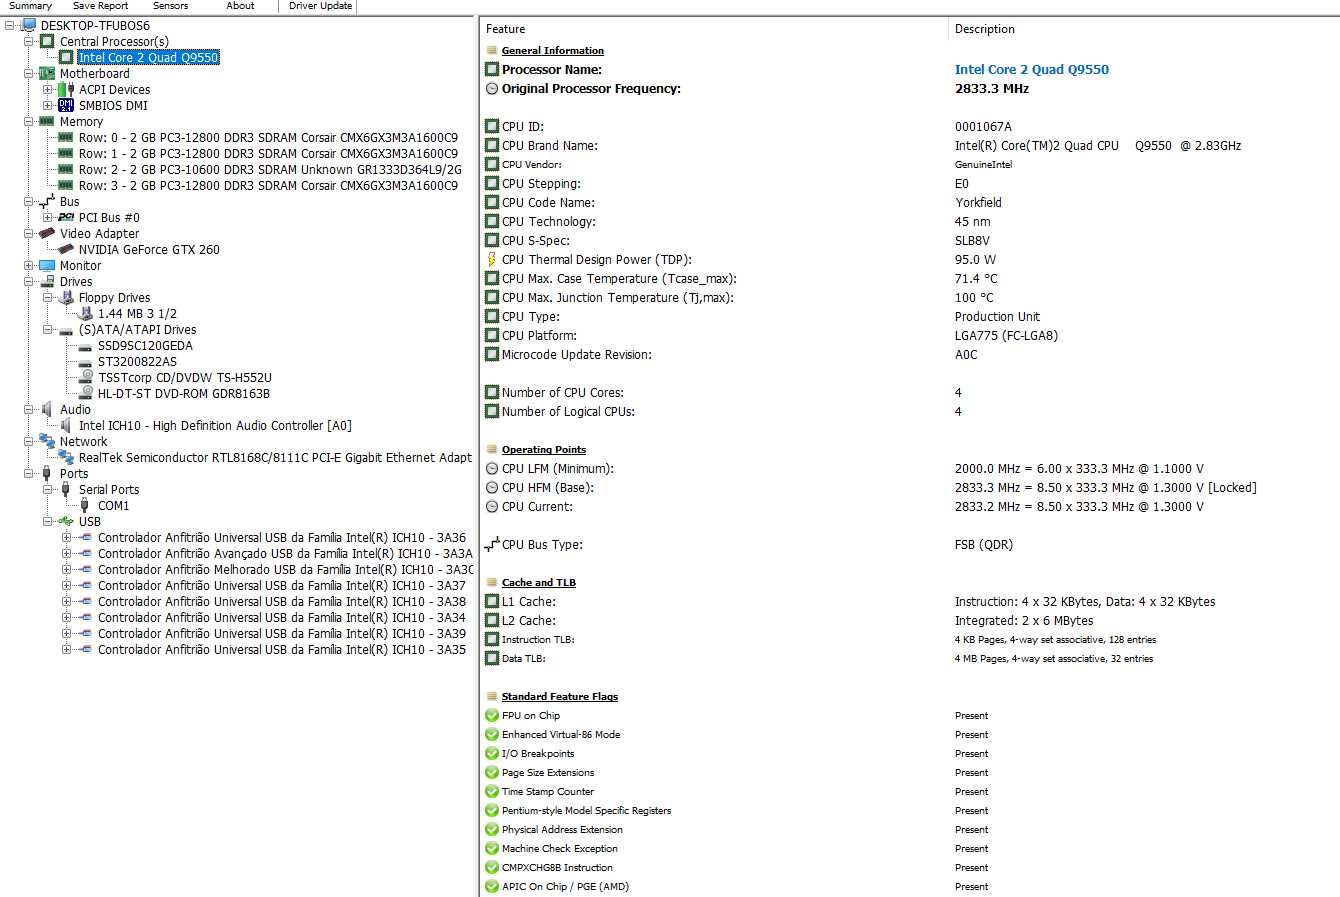Click the DESKTOP-TFUBOS6 computer icon
Viewport: 1340px width, 897px height.
[28, 26]
